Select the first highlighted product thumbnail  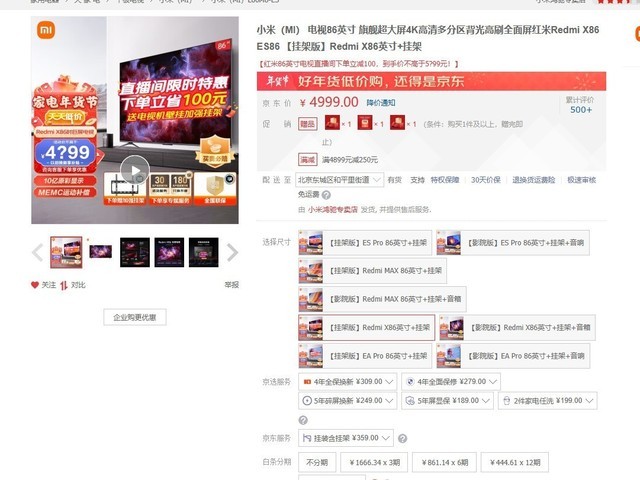coord(66,252)
